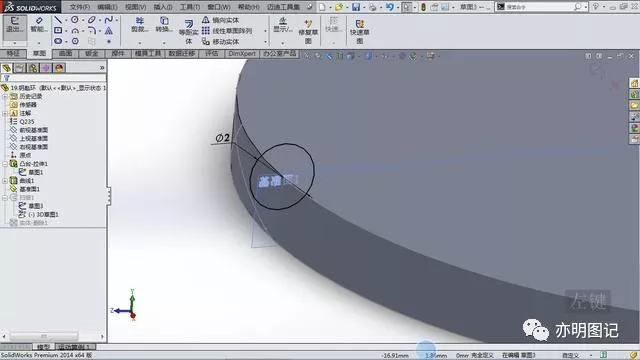Viewport: 640px width, 360px height.
Task: Open dropdown arrow under 剪裁 trim button
Action: coord(140,42)
